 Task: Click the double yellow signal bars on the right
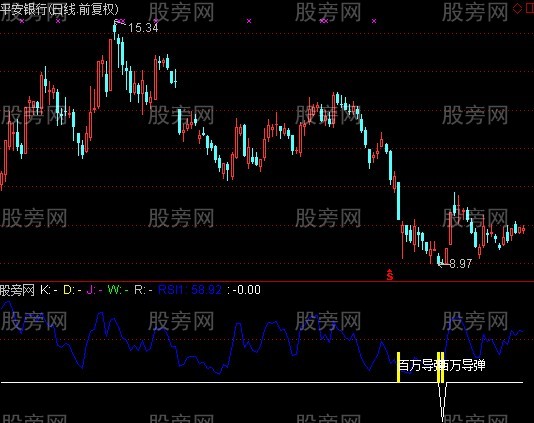440,367
